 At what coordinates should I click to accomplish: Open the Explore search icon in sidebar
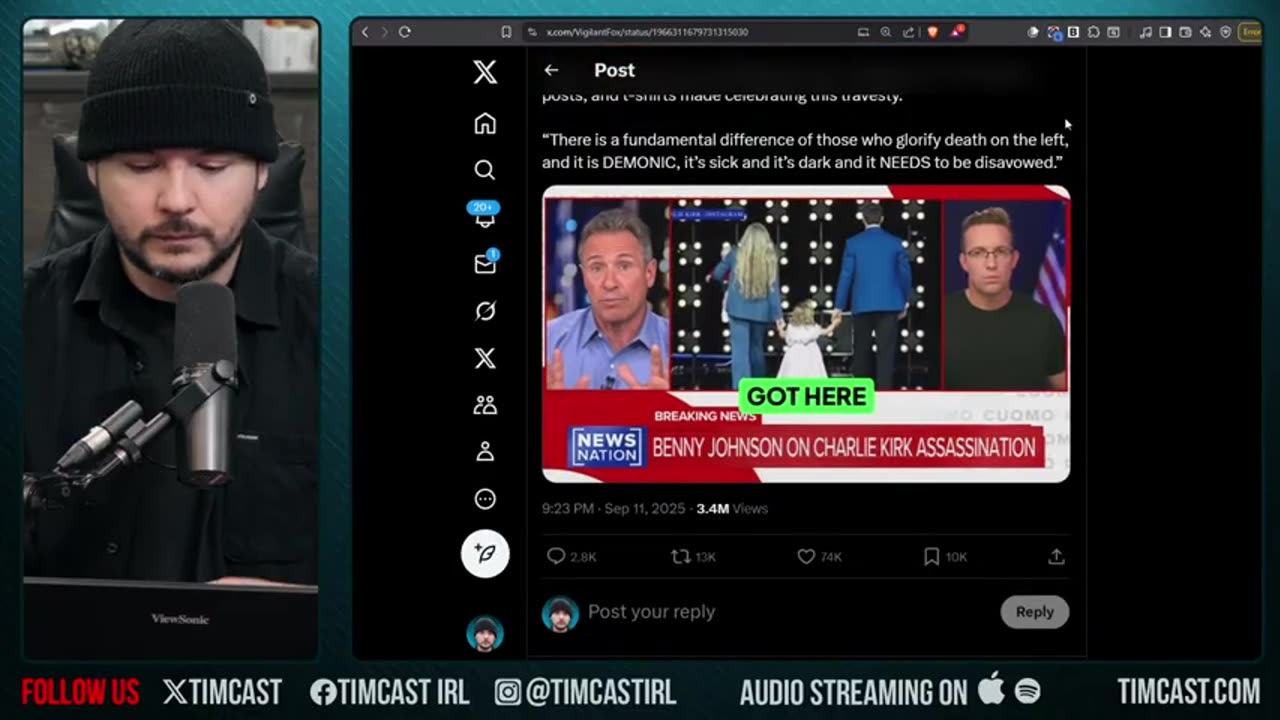[x=485, y=170]
